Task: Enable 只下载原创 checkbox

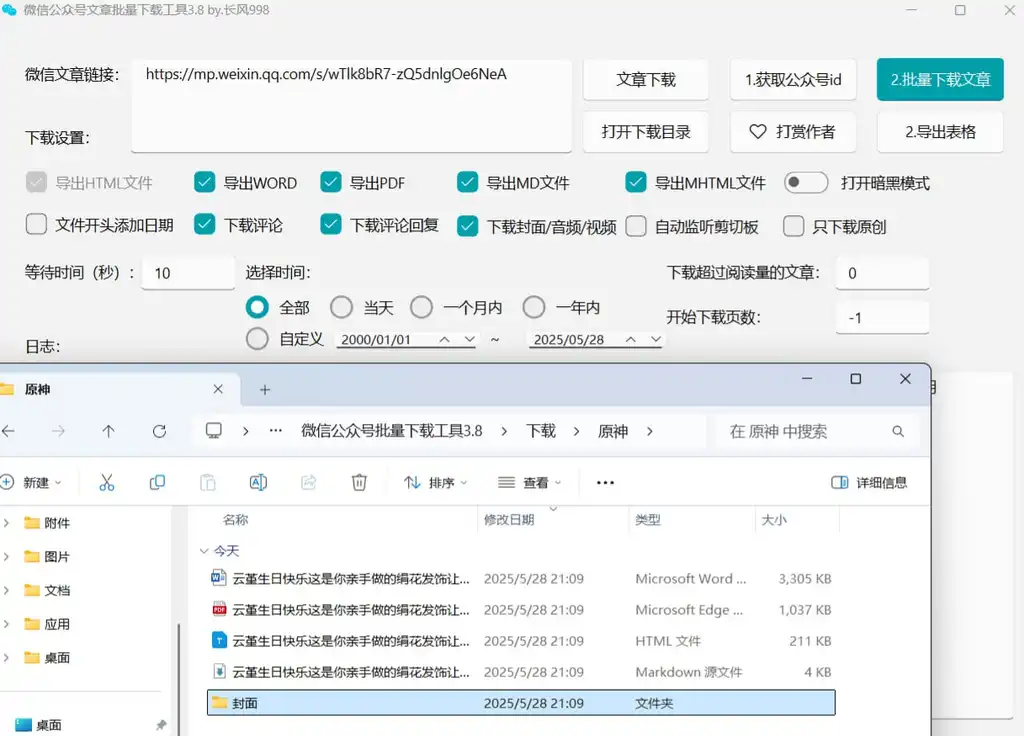Action: click(x=793, y=227)
